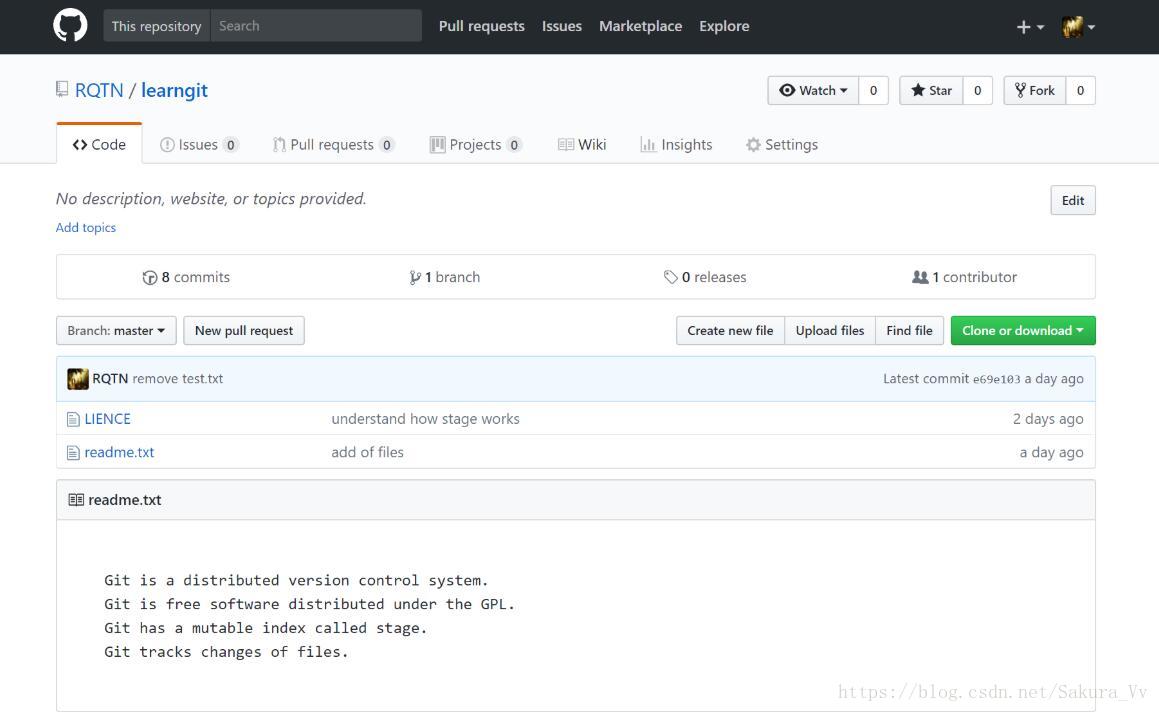This screenshot has width=1159, height=712.
Task: Open the commit hash e69e103
Action: [x=996, y=379]
